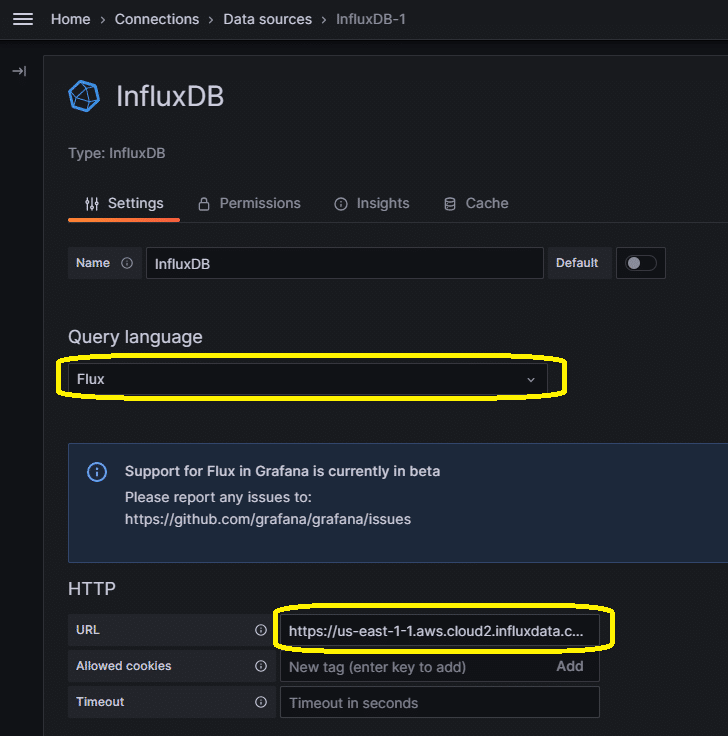Screen dimensions: 728x736
Task: Go to Data sources breadcrumb
Action: click(268, 19)
